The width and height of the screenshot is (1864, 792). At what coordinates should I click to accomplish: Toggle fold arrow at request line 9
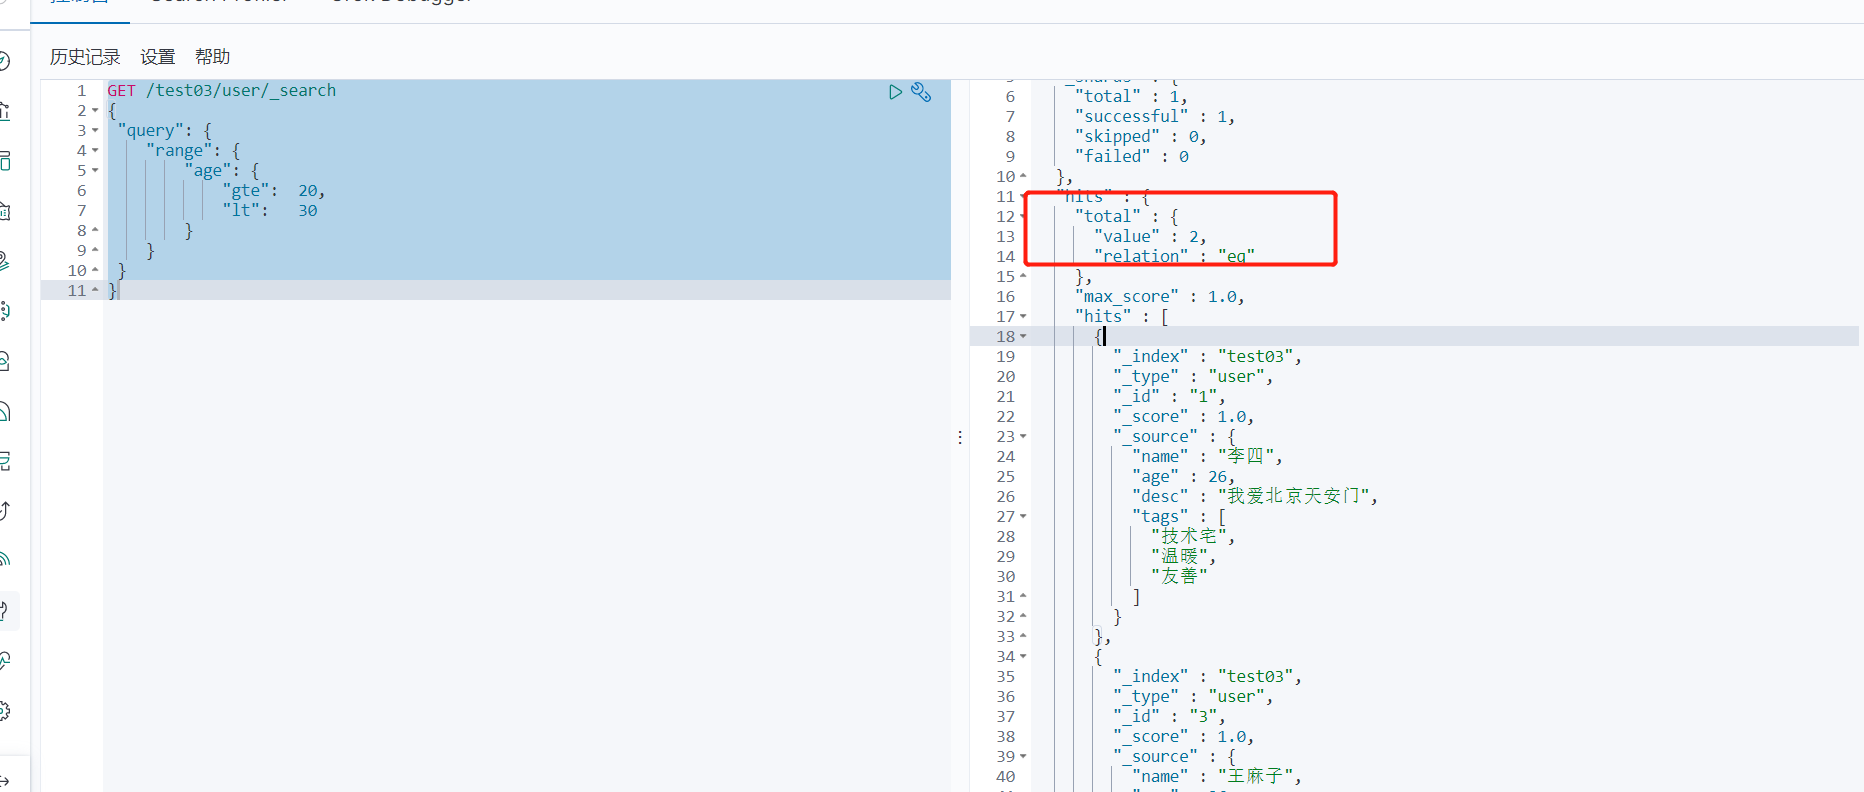point(95,250)
